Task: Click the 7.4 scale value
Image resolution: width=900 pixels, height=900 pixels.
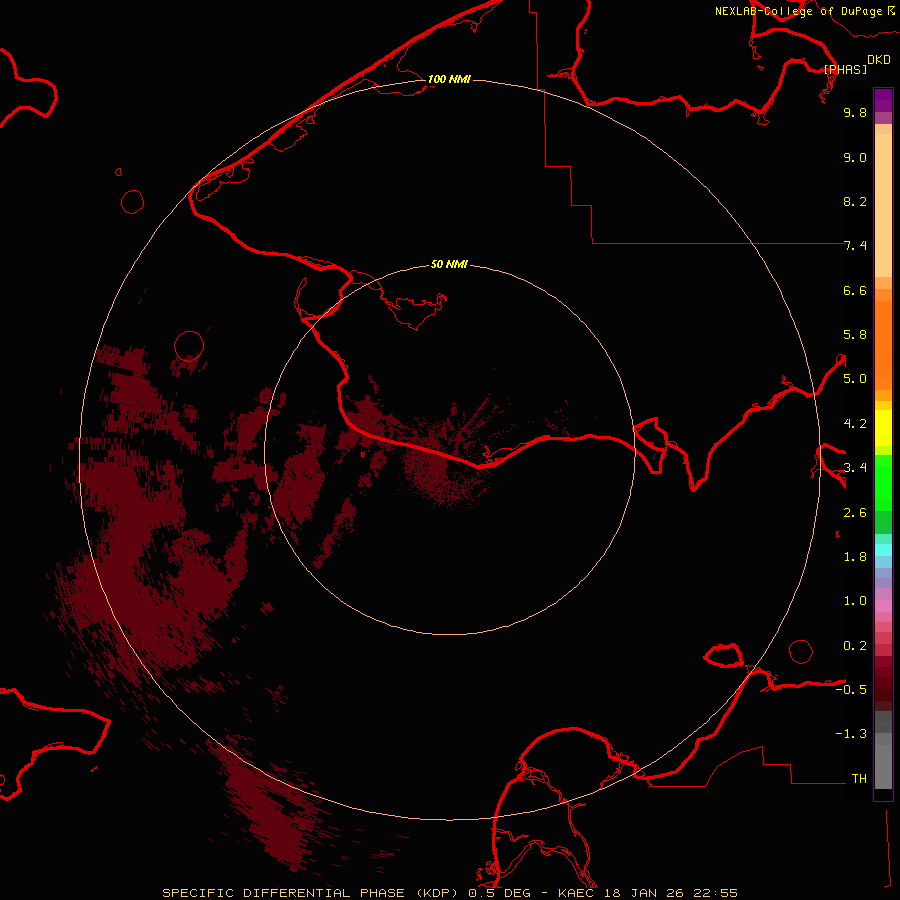Action: coord(855,246)
